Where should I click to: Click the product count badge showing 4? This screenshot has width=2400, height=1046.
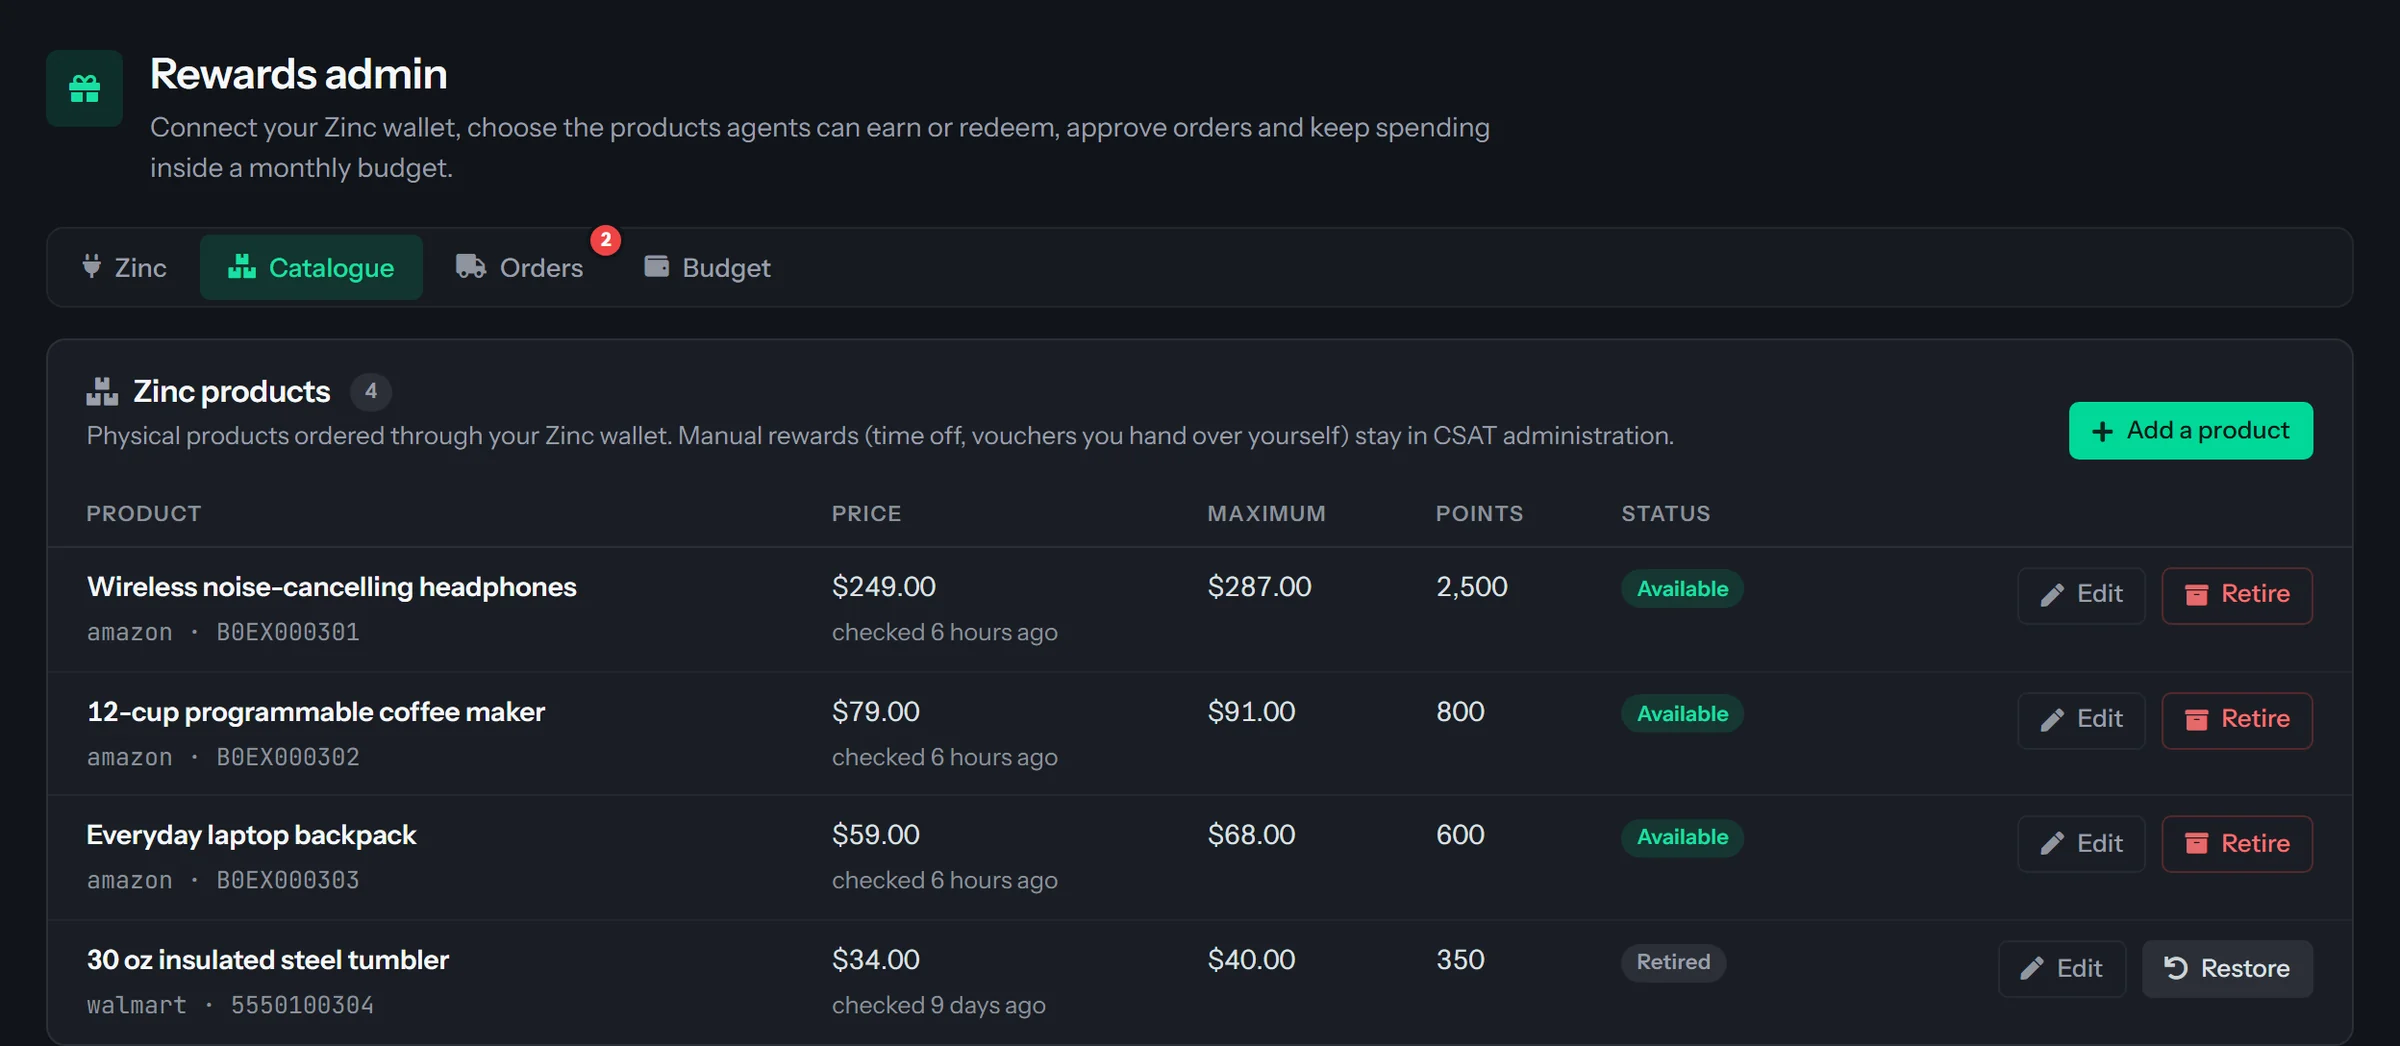coord(371,392)
